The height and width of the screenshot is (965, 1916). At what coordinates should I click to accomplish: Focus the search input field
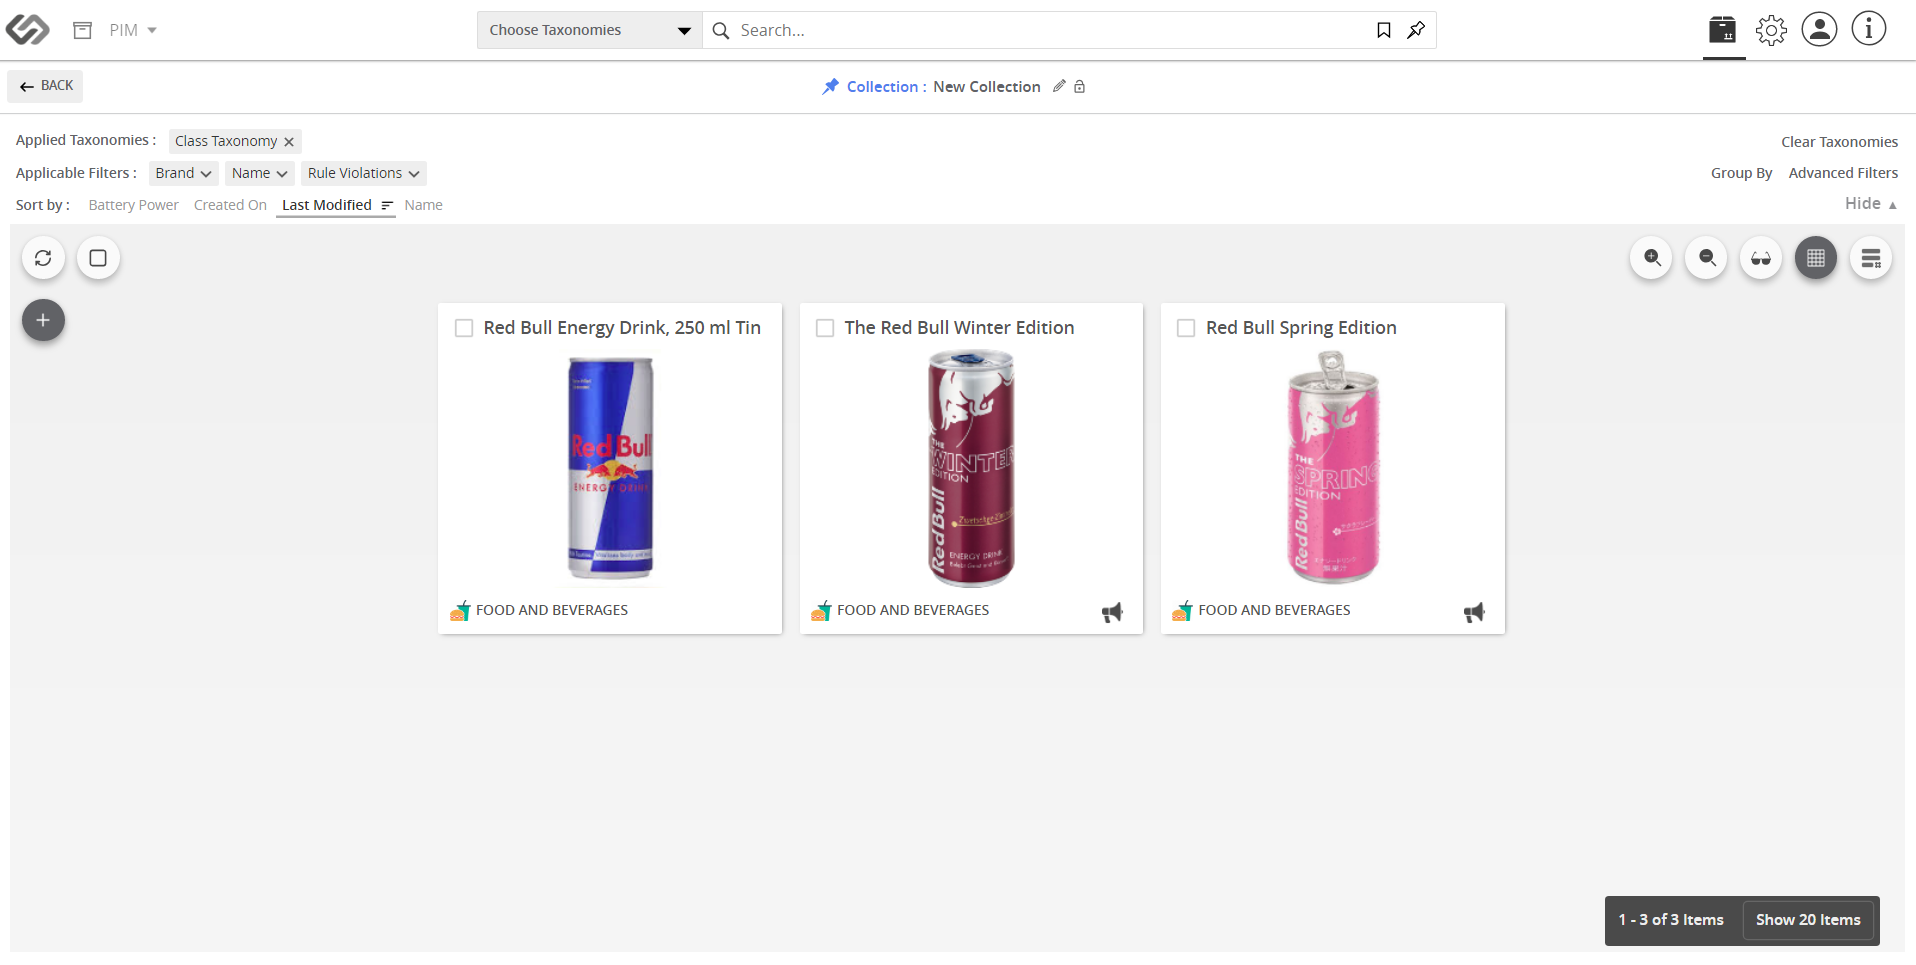(x=1050, y=30)
